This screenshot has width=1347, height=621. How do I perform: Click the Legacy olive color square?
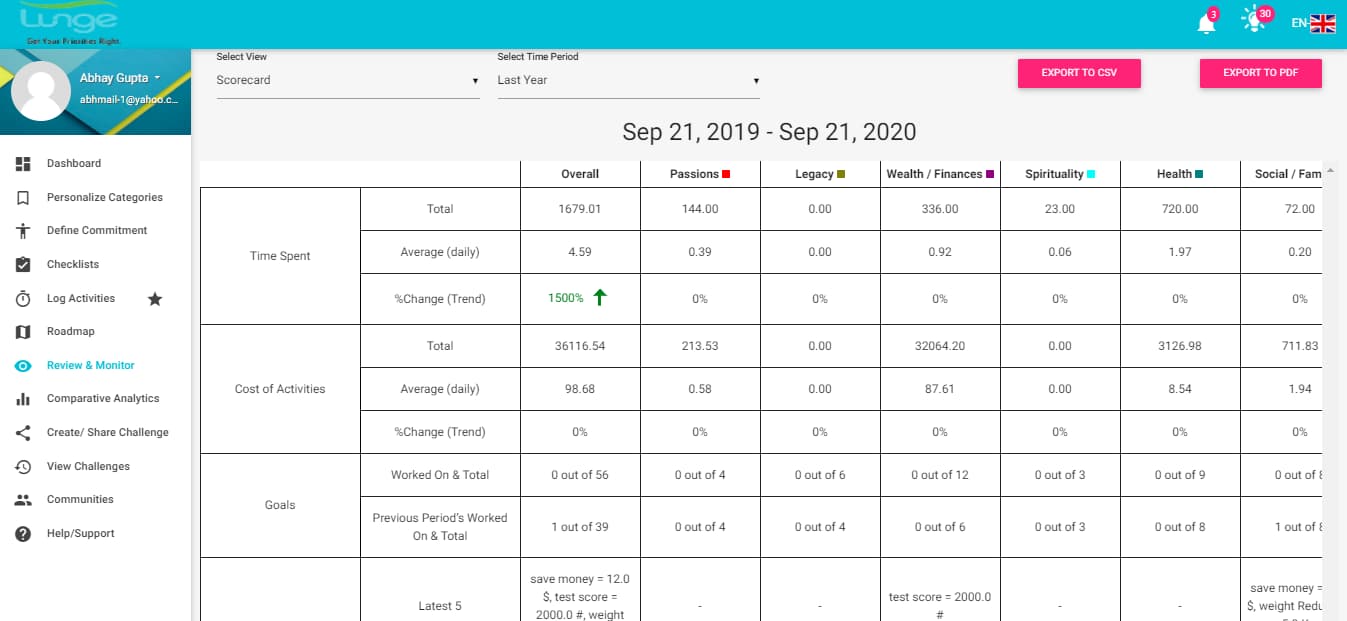tap(841, 174)
